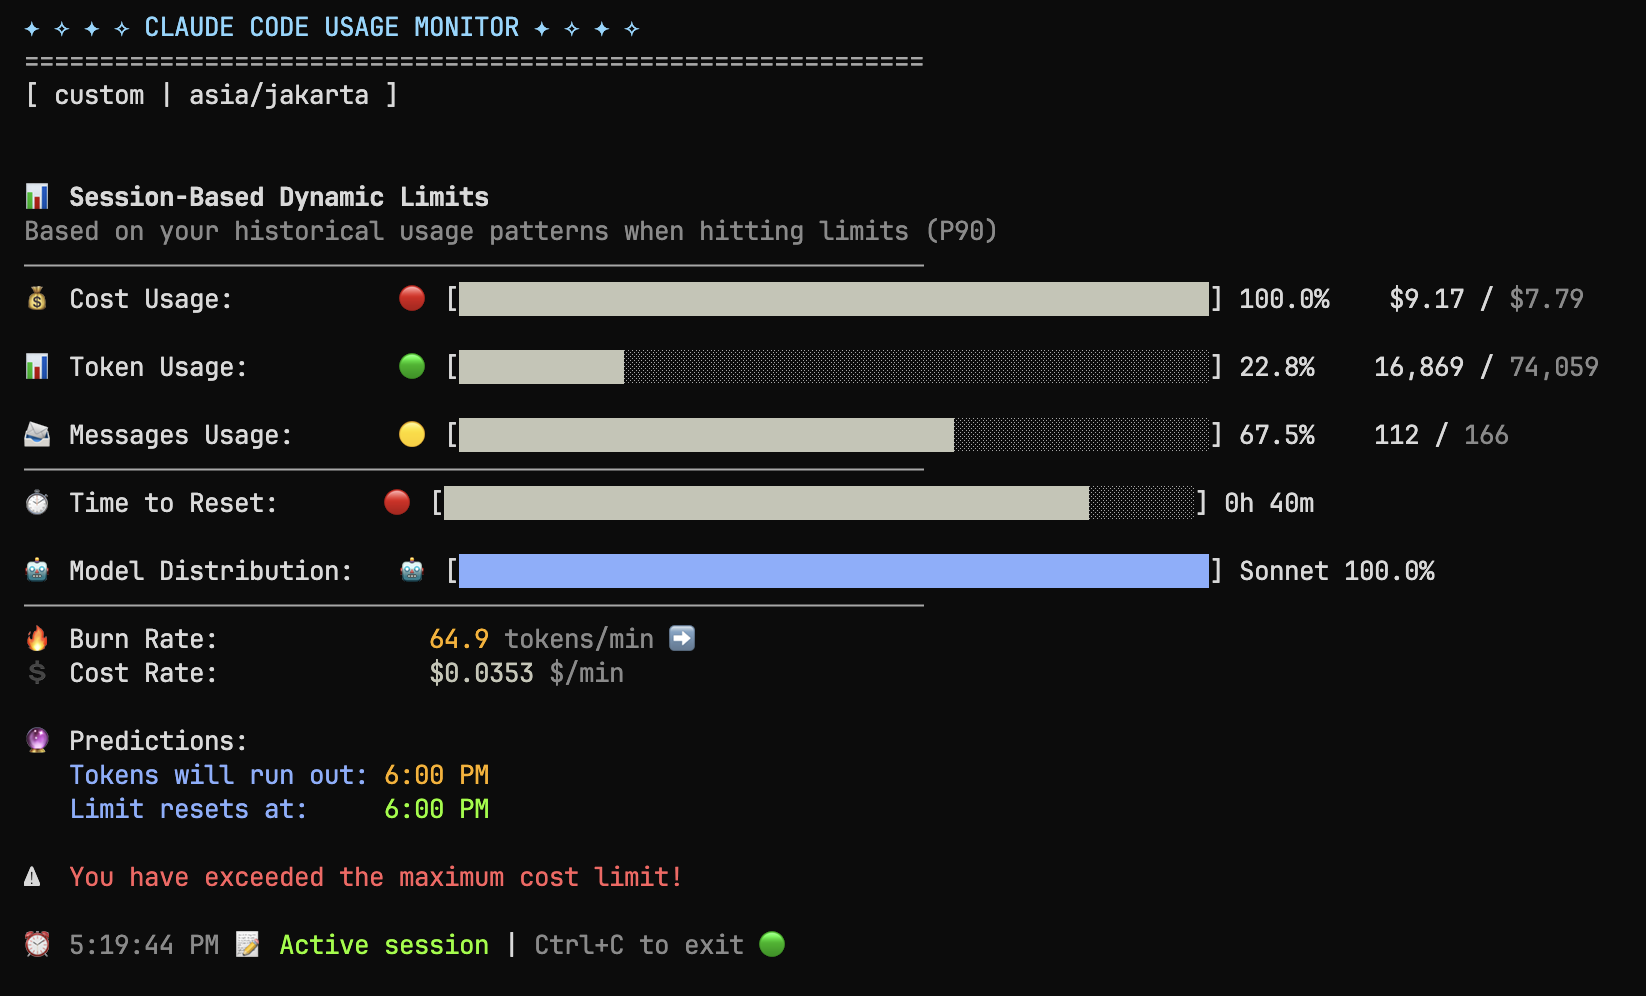Click the '166' messages limit
The height and width of the screenshot is (996, 1646).
tap(1487, 435)
